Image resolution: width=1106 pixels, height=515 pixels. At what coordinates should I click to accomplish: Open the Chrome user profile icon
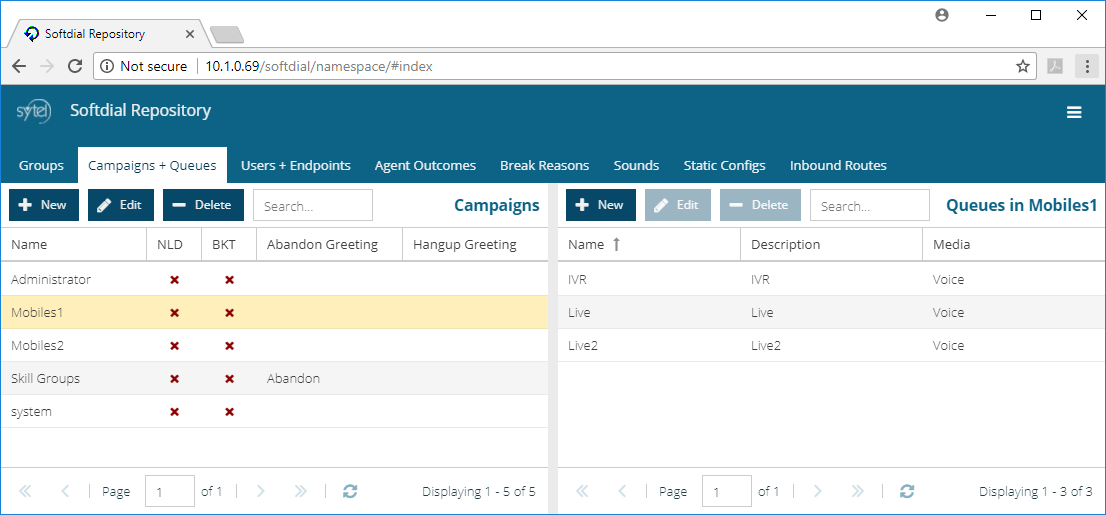pos(942,15)
